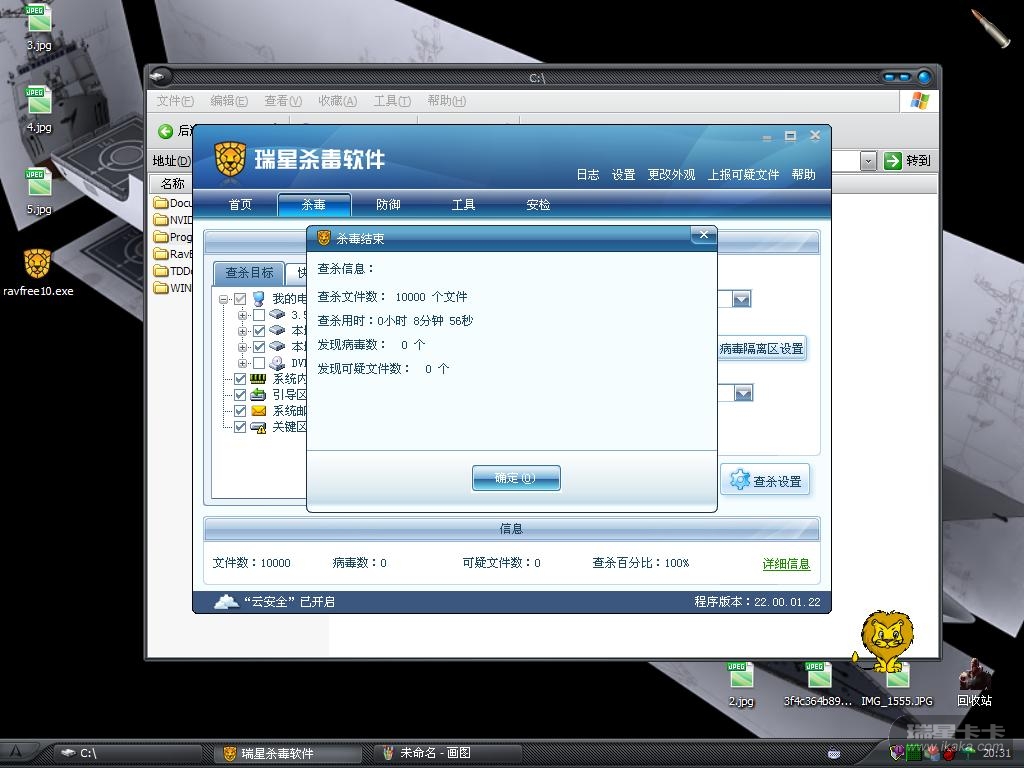Image resolution: width=1024 pixels, height=768 pixels.
Task: Click the 确定 button in the scan-finished dialog
Action: (516, 478)
